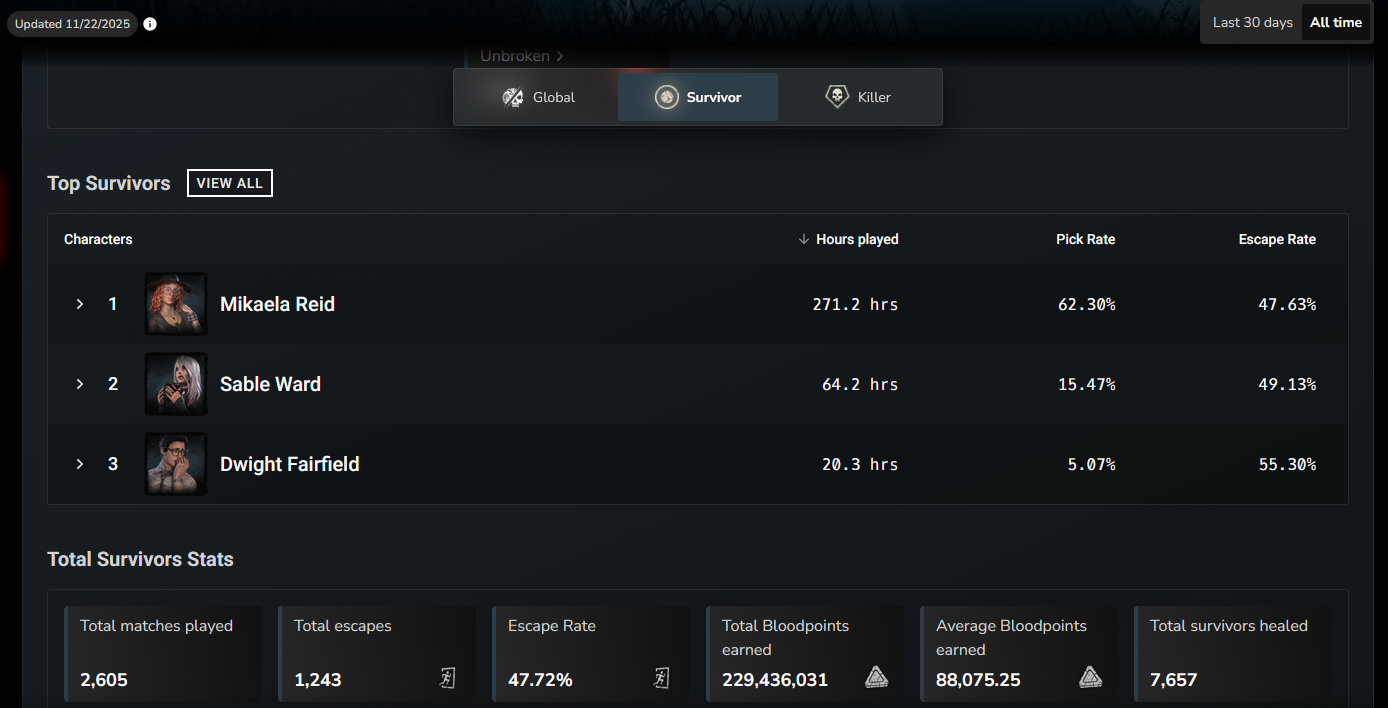The width and height of the screenshot is (1388, 708).
Task: Switch to the Killer tab
Action: 858,97
